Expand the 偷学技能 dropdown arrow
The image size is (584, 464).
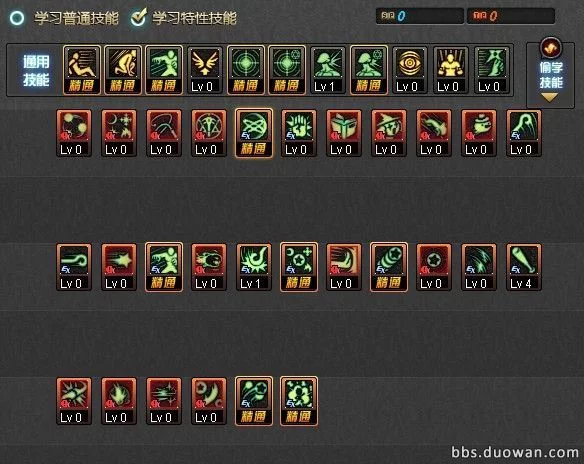pyautogui.click(x=549, y=98)
